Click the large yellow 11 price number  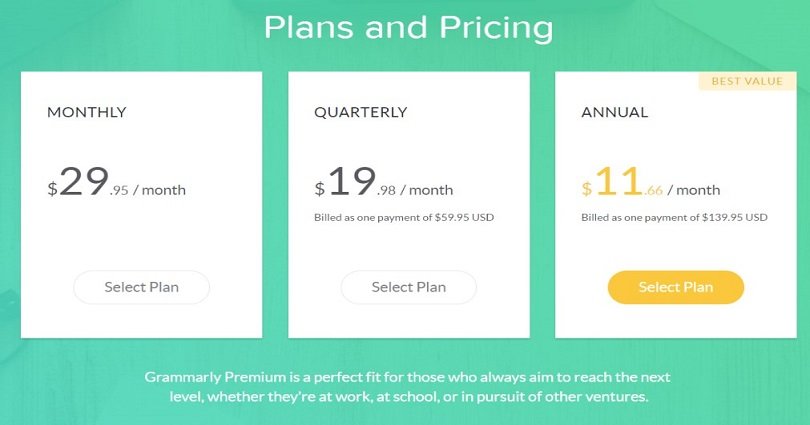(x=619, y=181)
